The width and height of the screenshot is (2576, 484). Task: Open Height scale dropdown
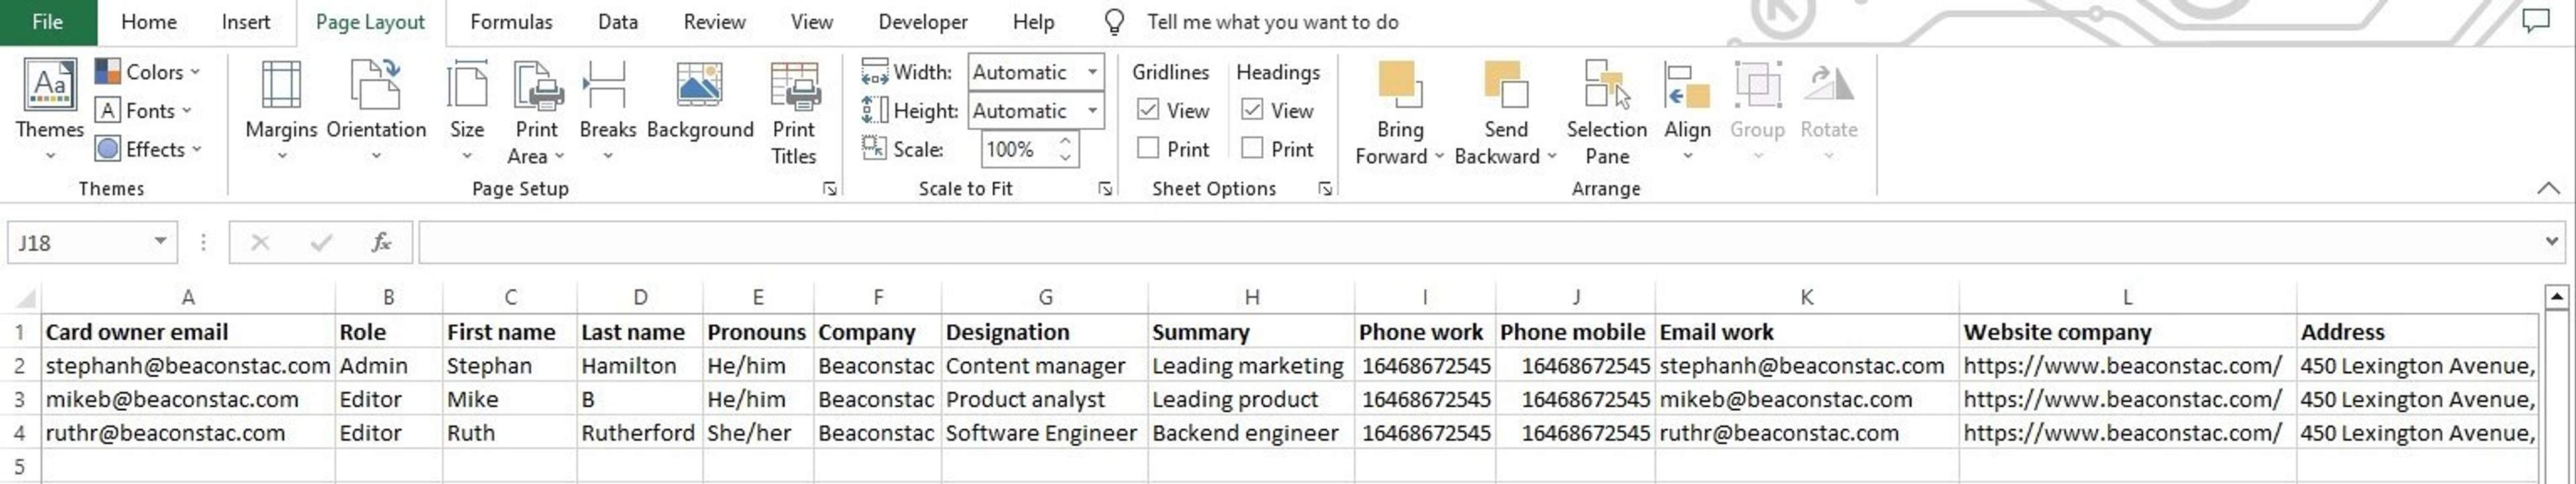pos(1093,111)
